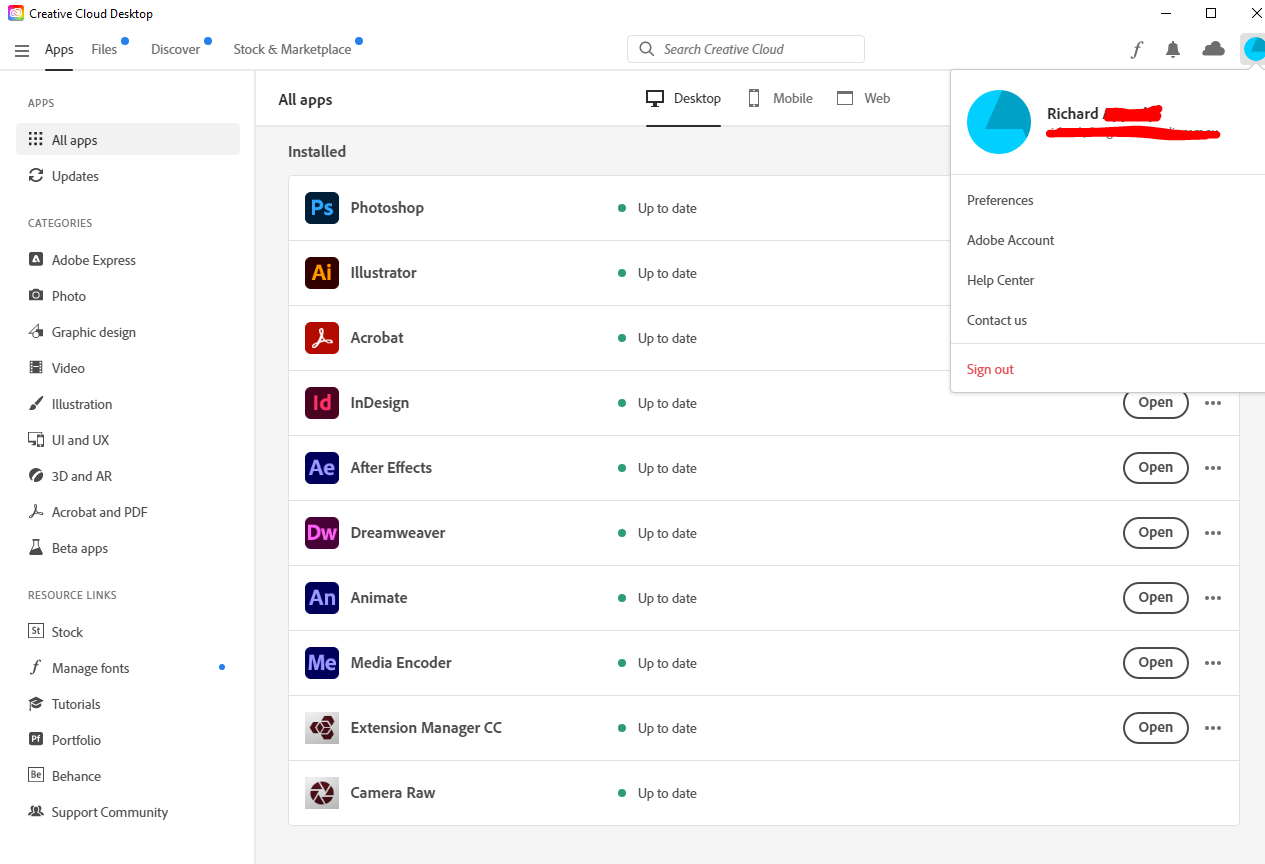Open Updates in the sidebar

[x=128, y=176]
